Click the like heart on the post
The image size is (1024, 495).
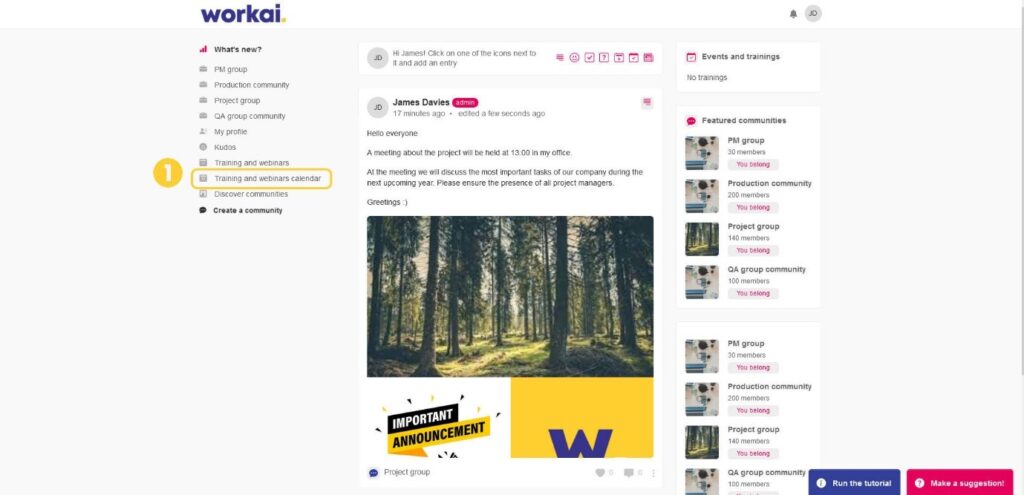[x=600, y=473]
